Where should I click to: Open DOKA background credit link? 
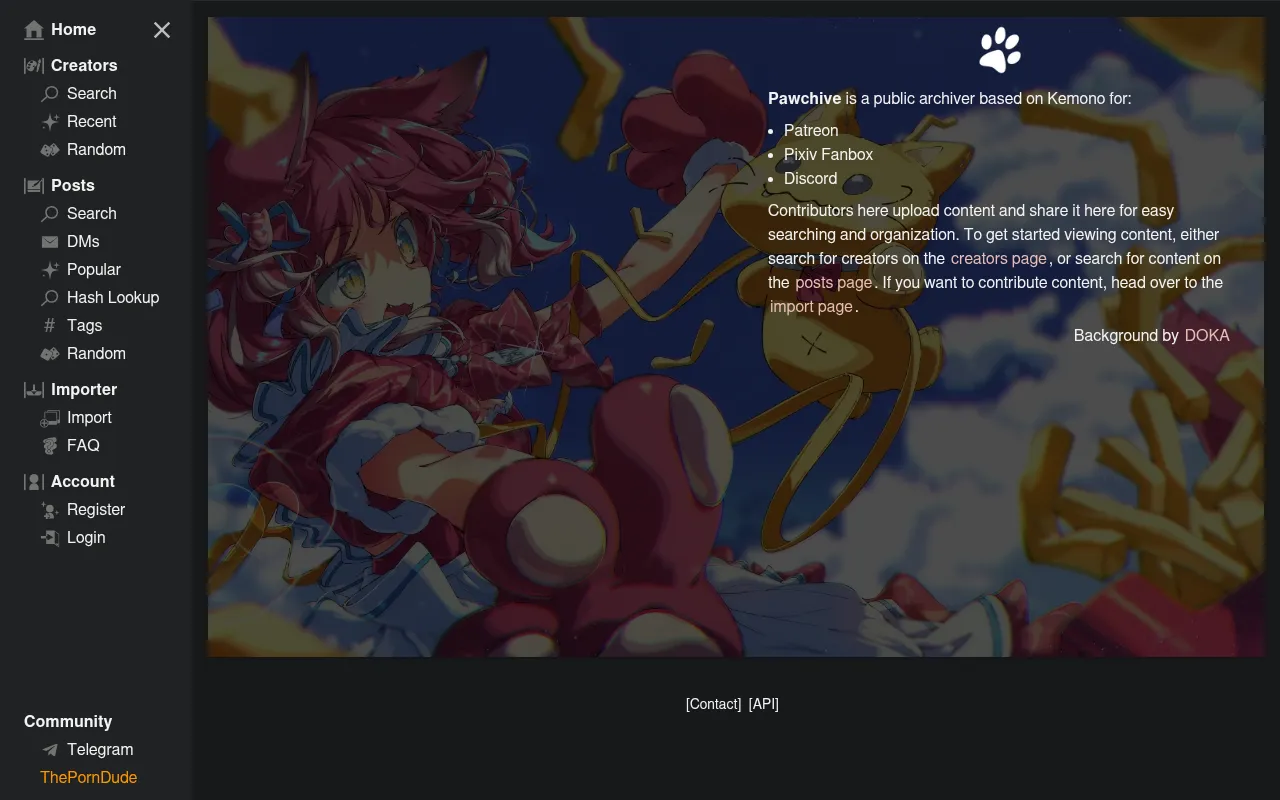1207,336
